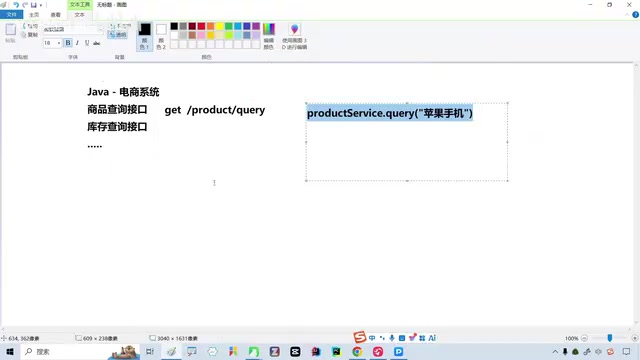Click the Cut (剪切) button
This screenshot has height=360, width=640.
[x=29, y=26]
